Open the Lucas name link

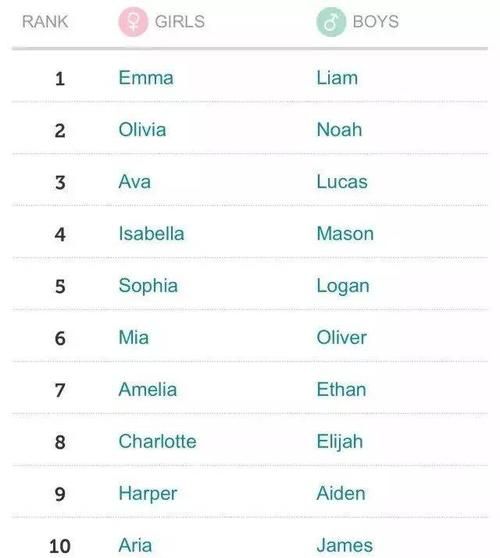342,182
